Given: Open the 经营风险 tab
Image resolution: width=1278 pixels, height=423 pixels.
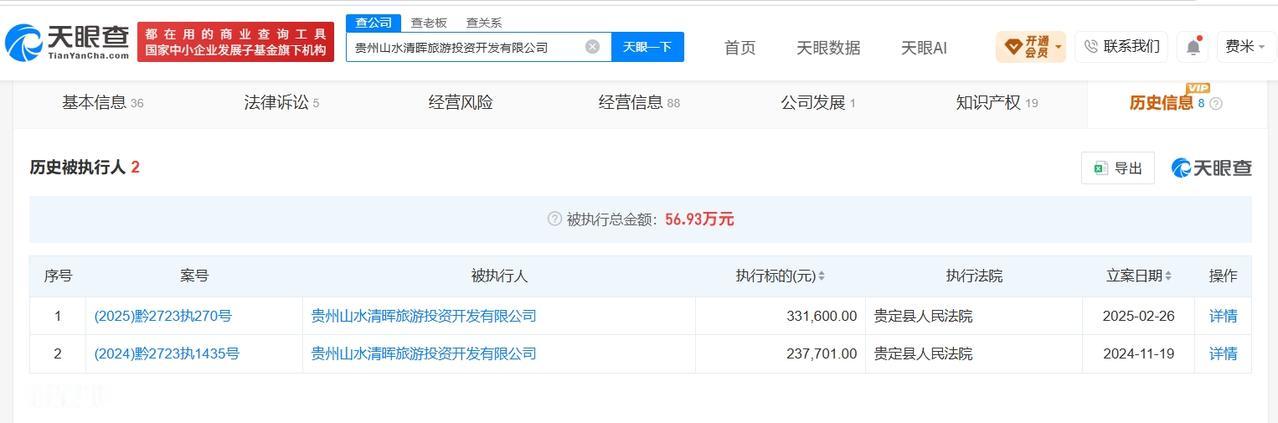Looking at the screenshot, I should point(460,102).
